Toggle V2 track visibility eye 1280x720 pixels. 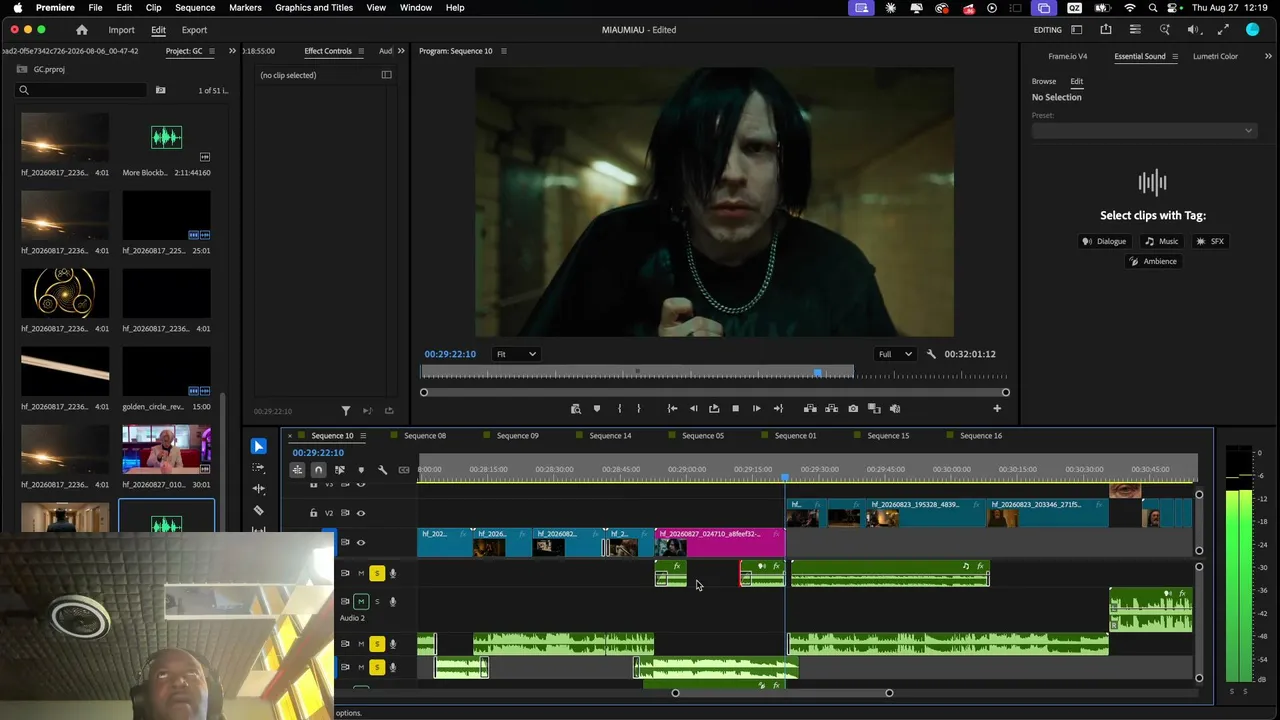coord(361,513)
